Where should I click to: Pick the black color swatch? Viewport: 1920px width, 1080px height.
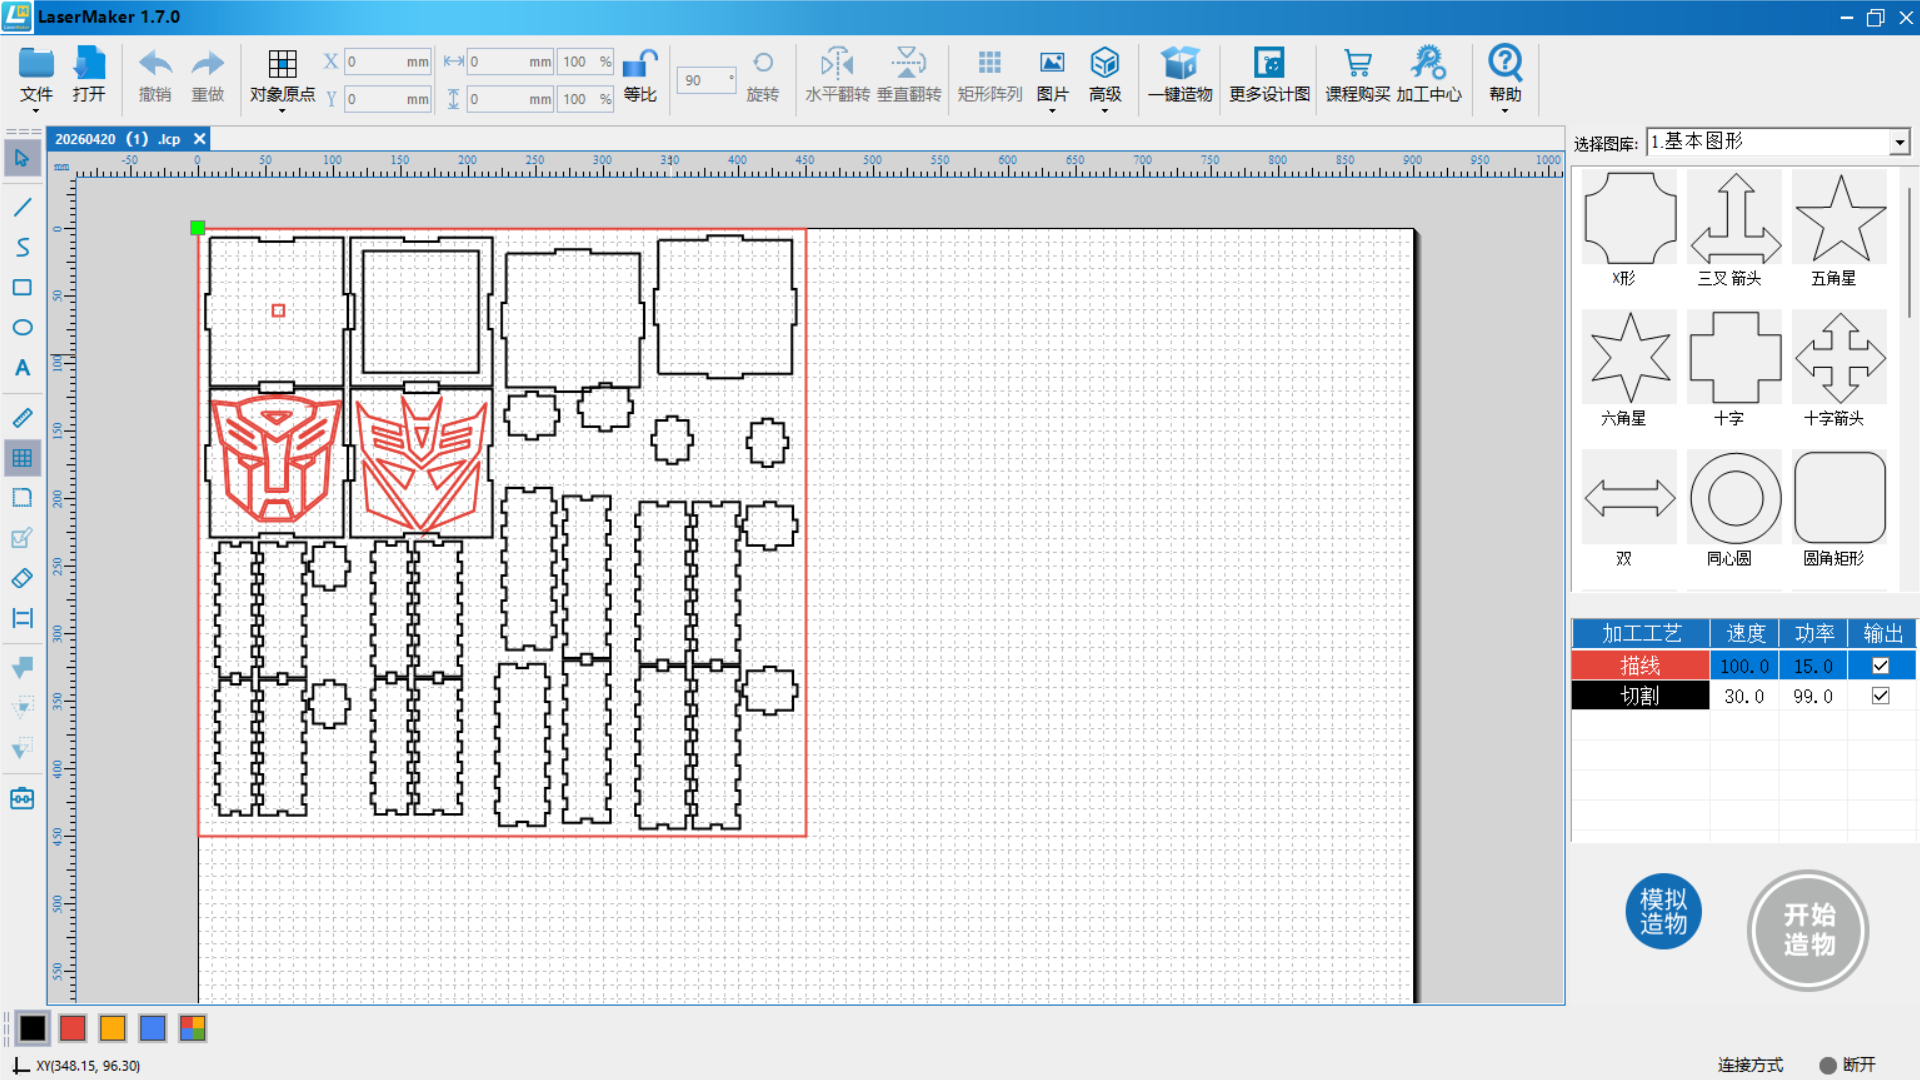click(33, 1028)
